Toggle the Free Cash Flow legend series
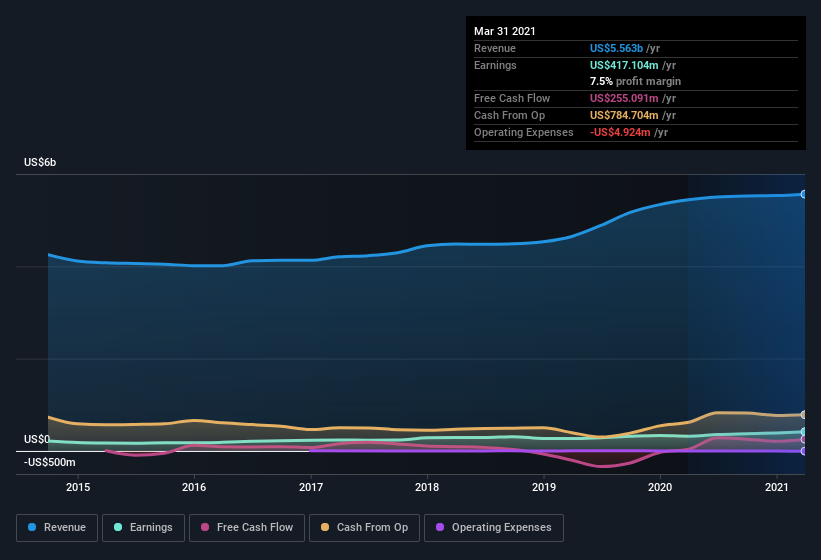 [x=247, y=528]
